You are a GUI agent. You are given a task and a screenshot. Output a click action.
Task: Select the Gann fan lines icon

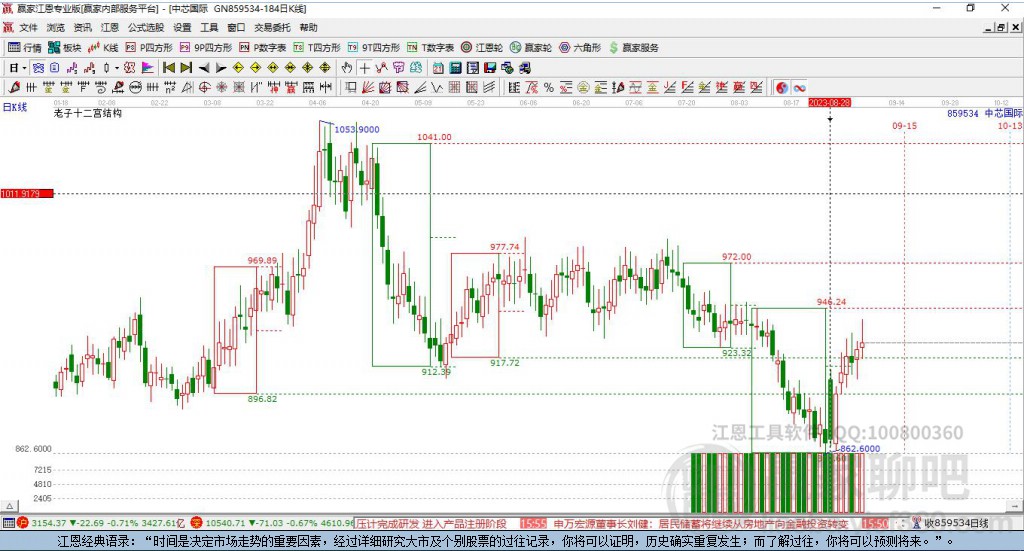tap(368, 87)
